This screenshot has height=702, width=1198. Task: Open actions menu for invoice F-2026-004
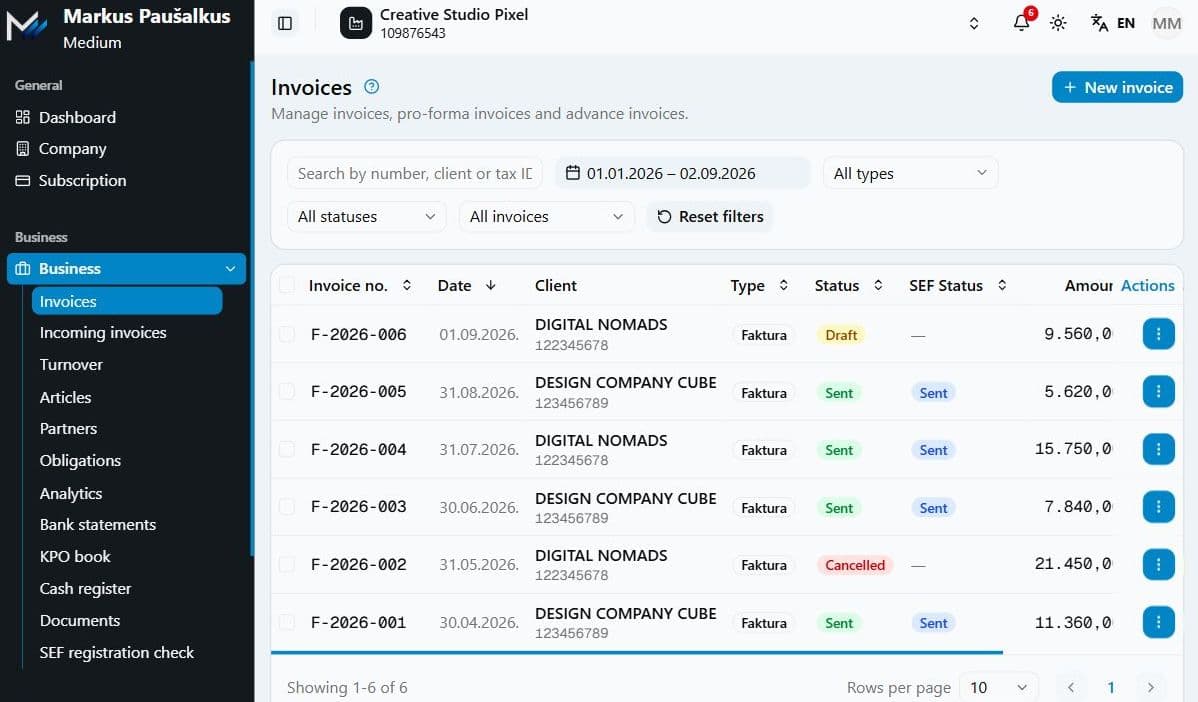[1158, 449]
